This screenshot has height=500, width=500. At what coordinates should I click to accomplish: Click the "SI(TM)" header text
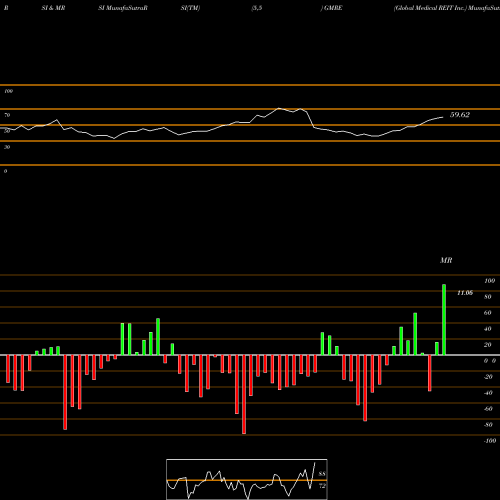click(190, 8)
